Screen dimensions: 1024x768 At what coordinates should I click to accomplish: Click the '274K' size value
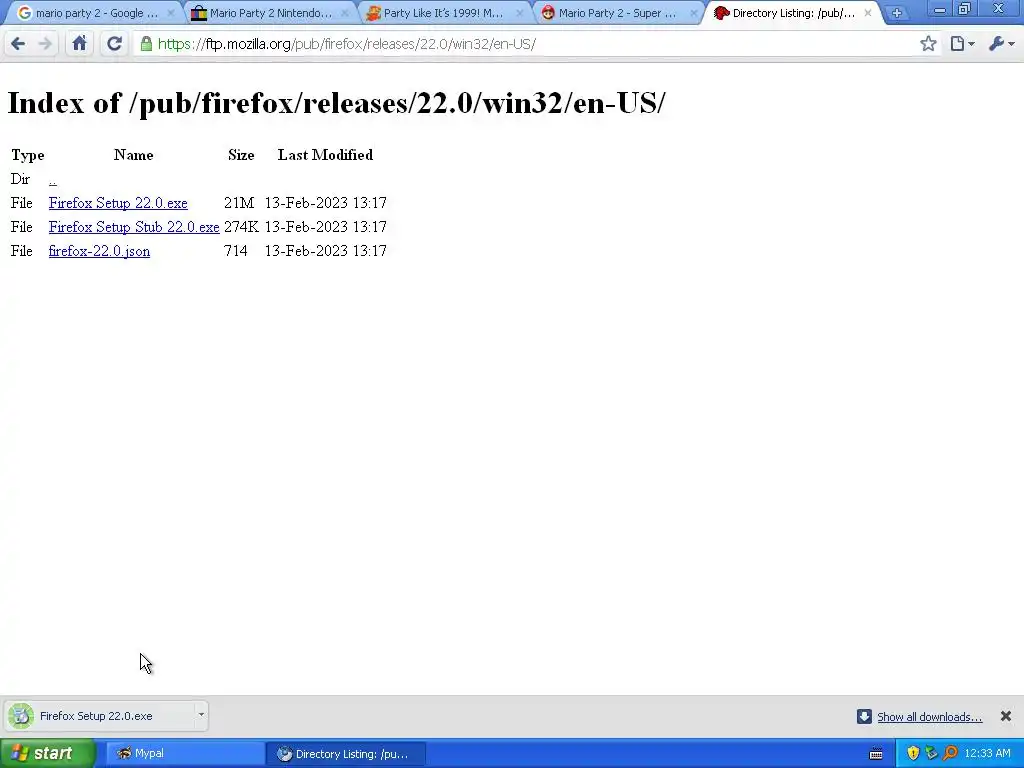[x=241, y=227]
